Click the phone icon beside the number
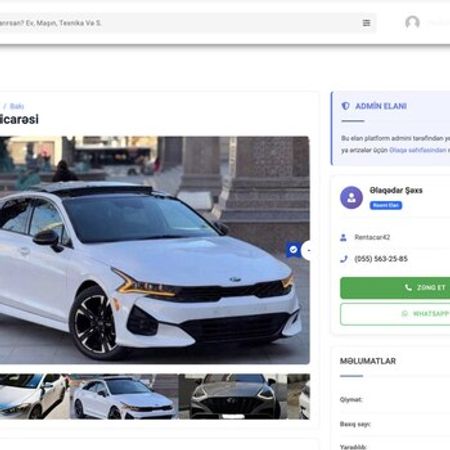 (x=344, y=259)
